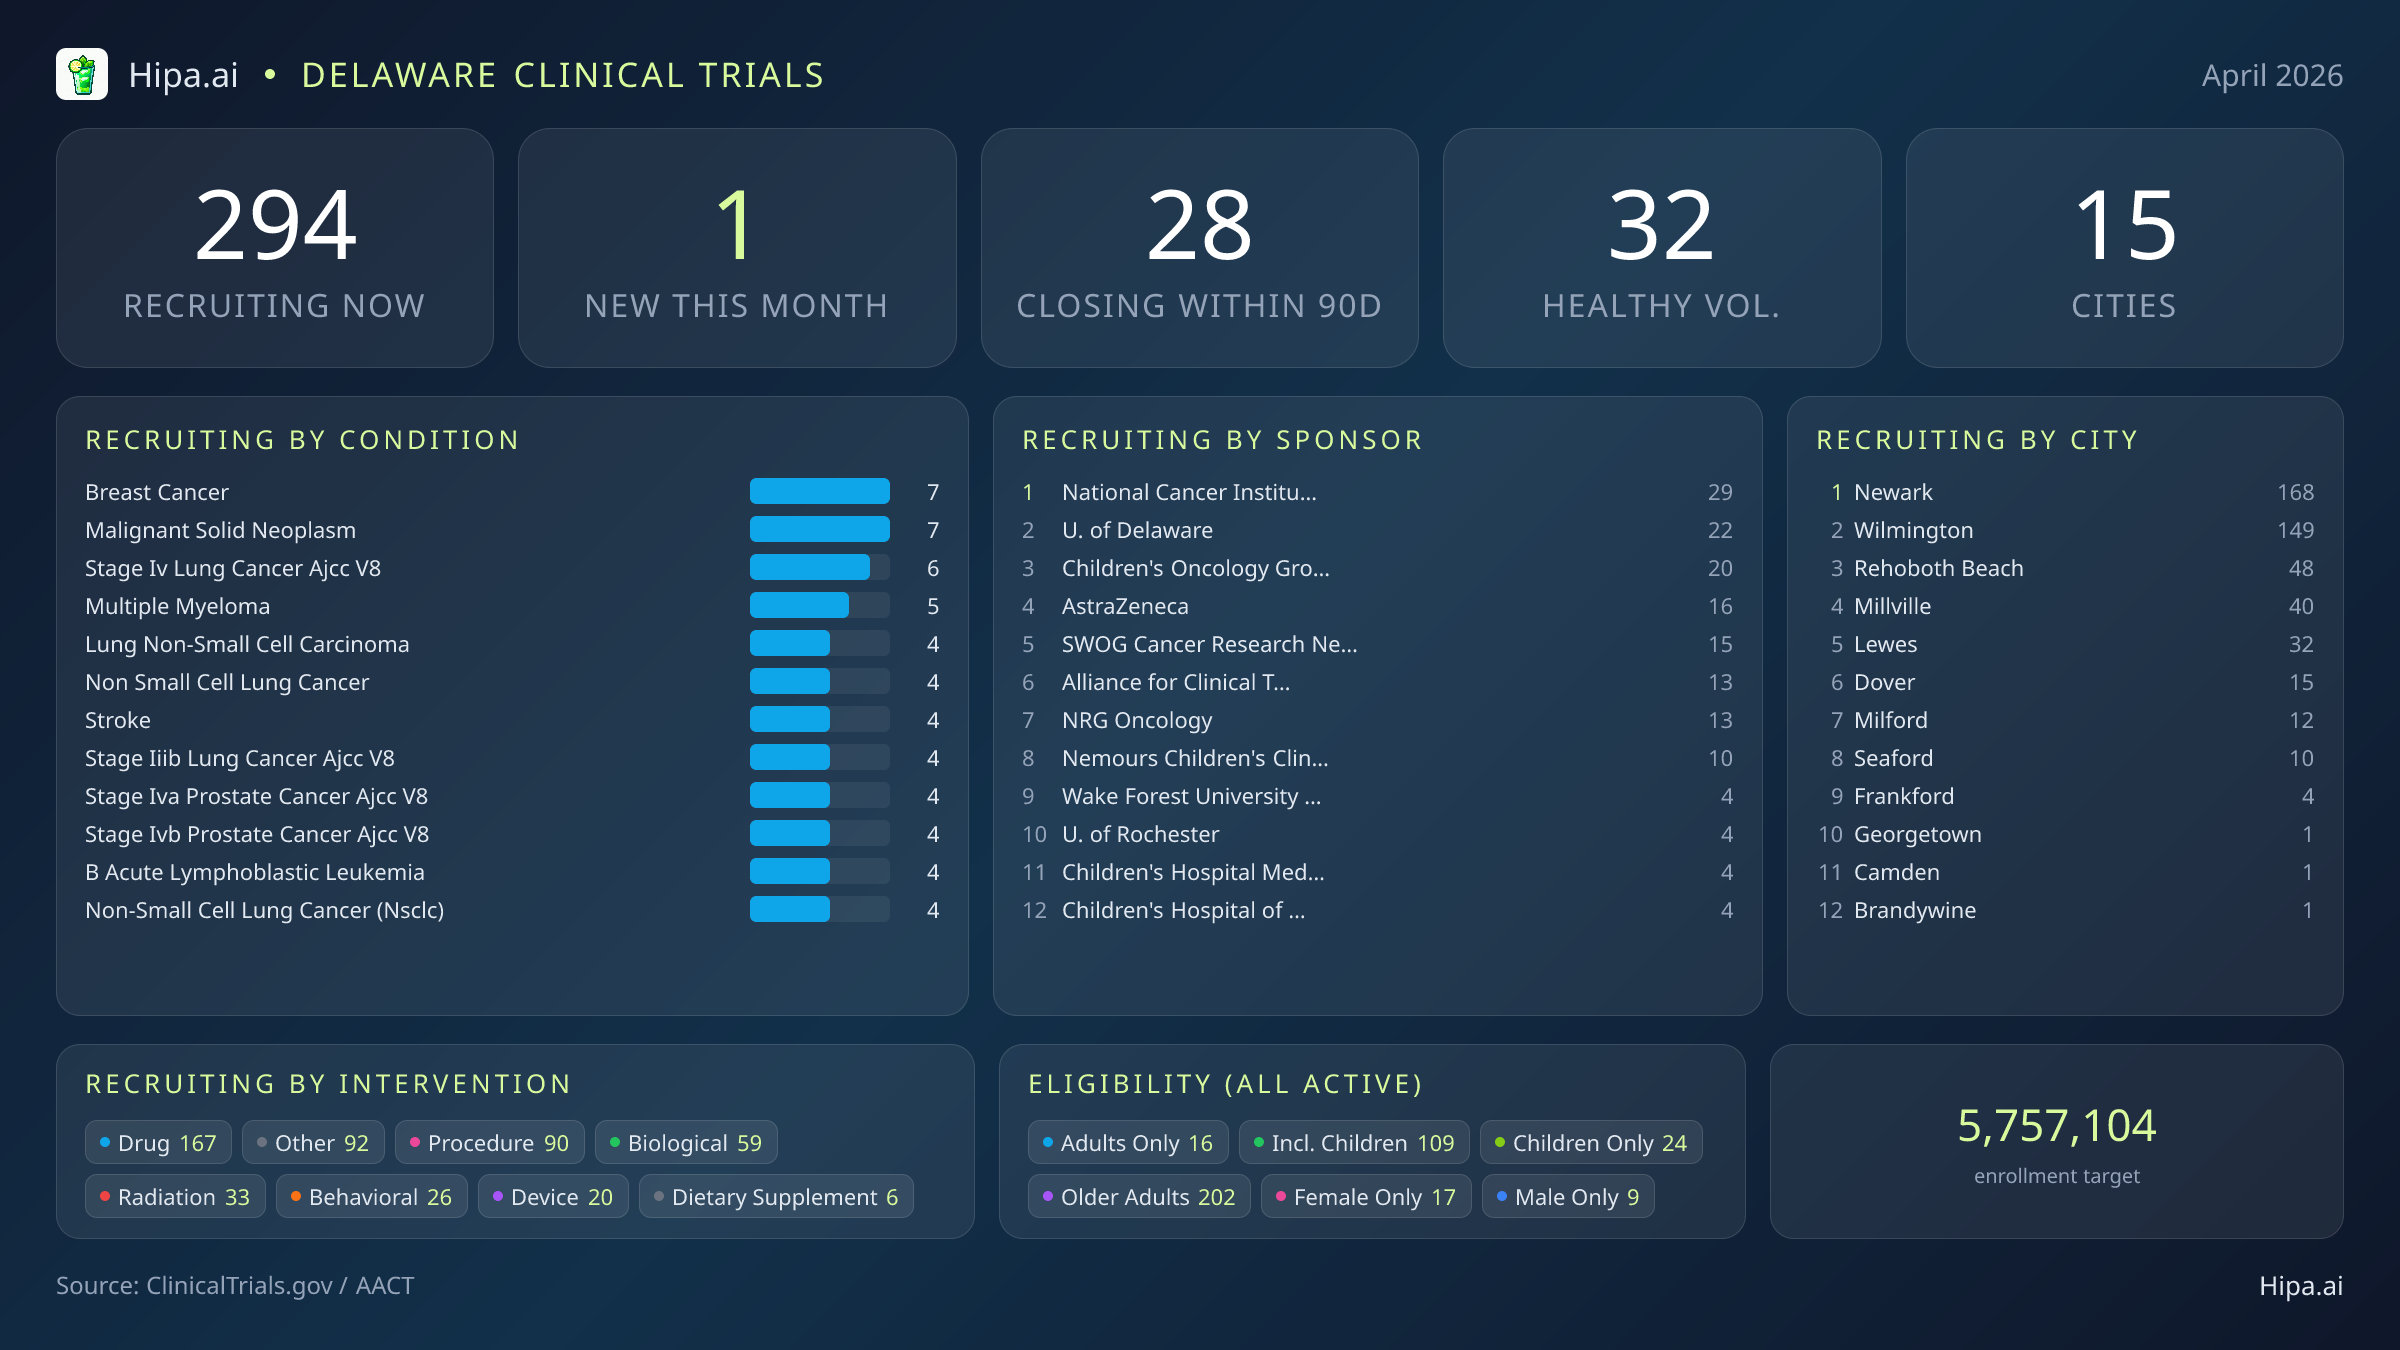Click Non Small Cell Lung Cancer row
The width and height of the screenshot is (2400, 1350).
[512, 682]
